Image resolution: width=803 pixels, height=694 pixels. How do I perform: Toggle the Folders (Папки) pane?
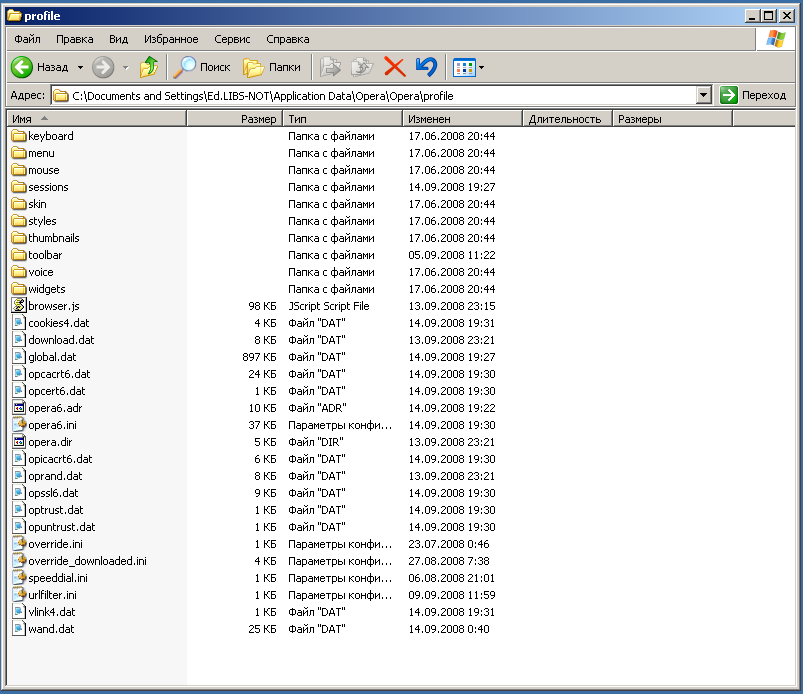(x=272, y=67)
